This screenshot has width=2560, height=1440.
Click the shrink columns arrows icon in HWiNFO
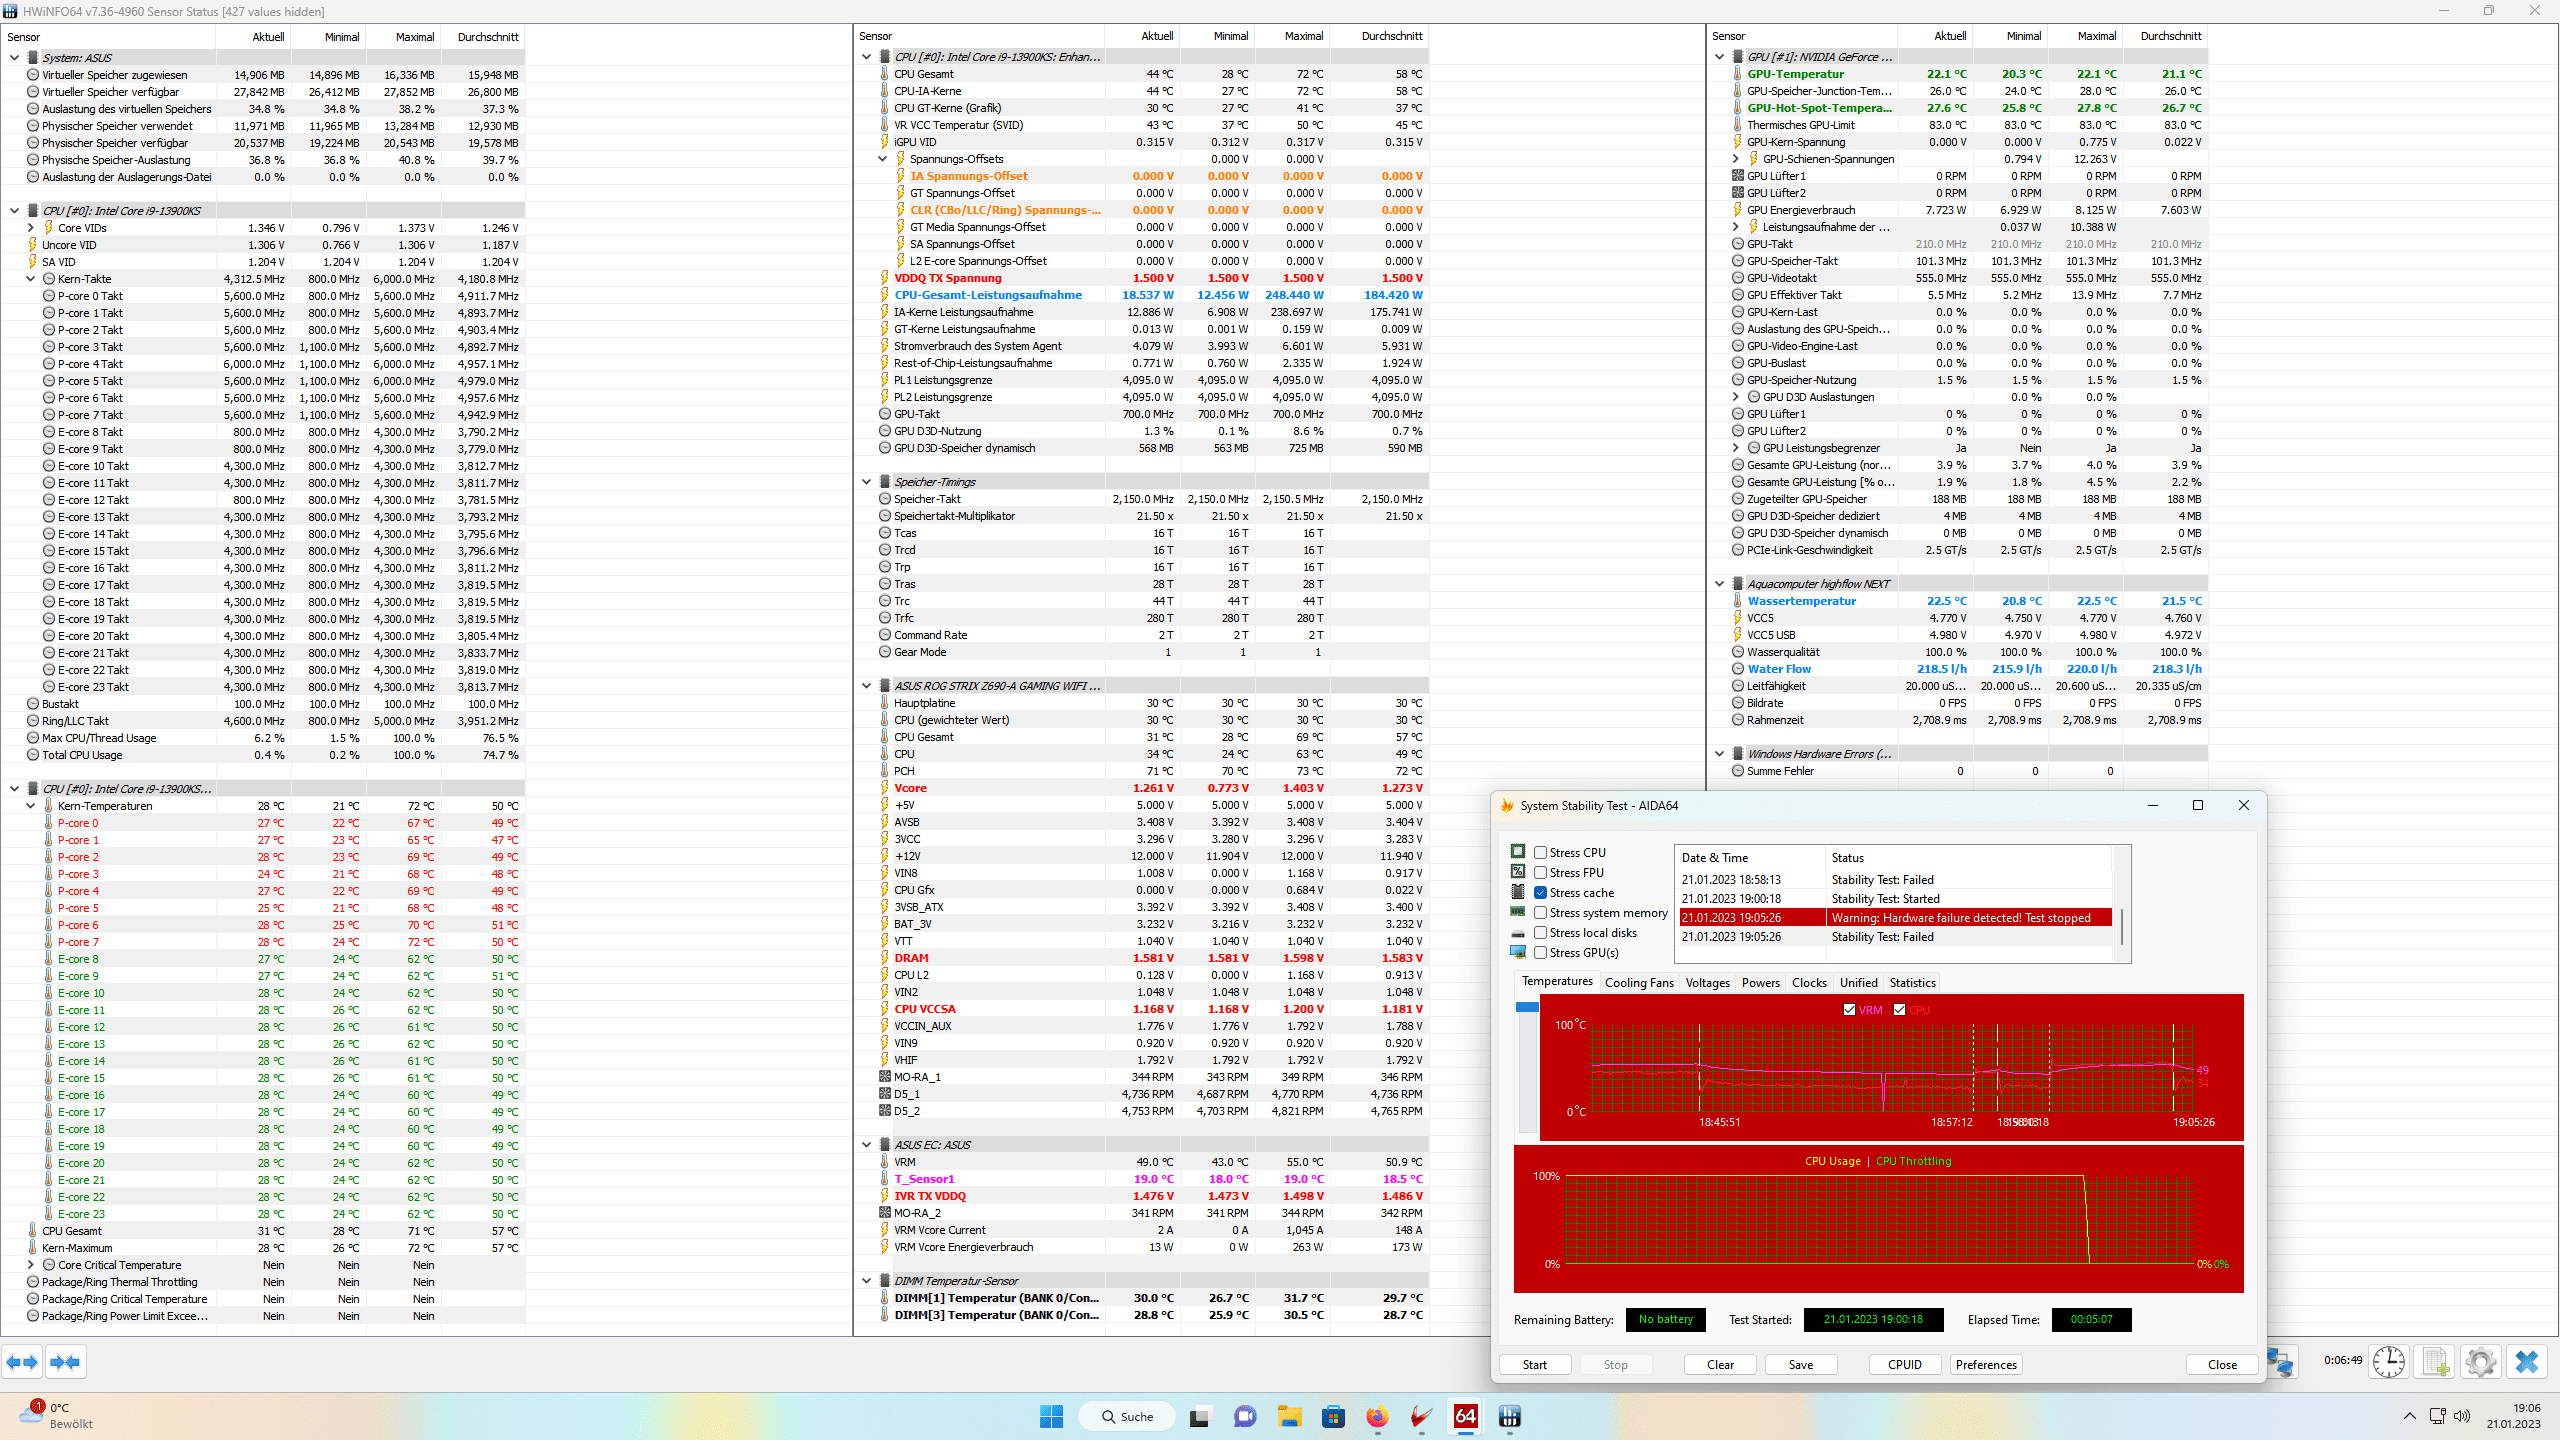pos(65,1362)
